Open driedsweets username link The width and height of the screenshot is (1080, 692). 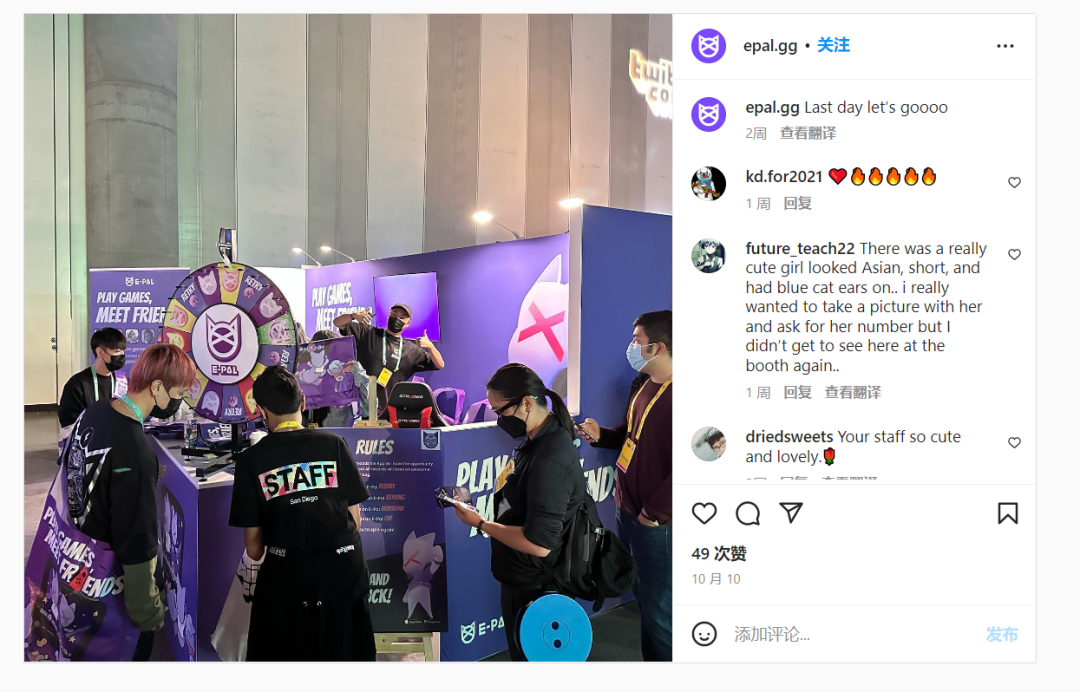[x=789, y=437]
